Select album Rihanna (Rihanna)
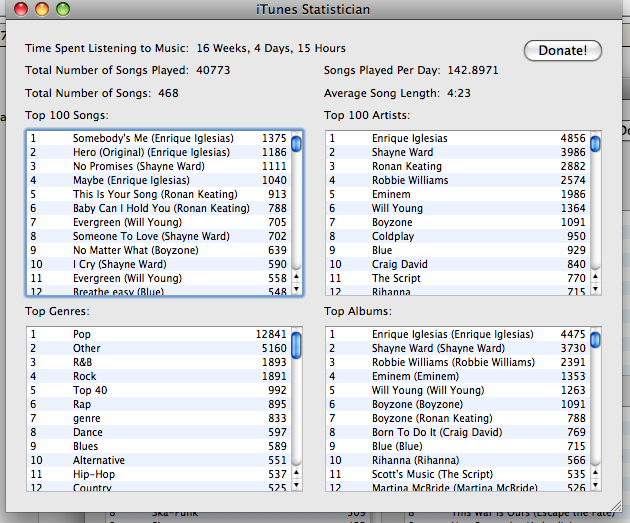Image resolution: width=630 pixels, height=523 pixels. (x=458, y=460)
